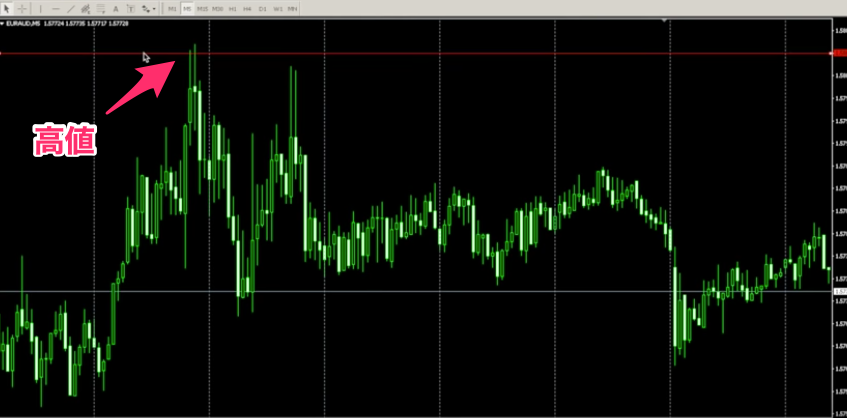Switch chart to M15 timeframe
The image size is (847, 418).
point(202,9)
